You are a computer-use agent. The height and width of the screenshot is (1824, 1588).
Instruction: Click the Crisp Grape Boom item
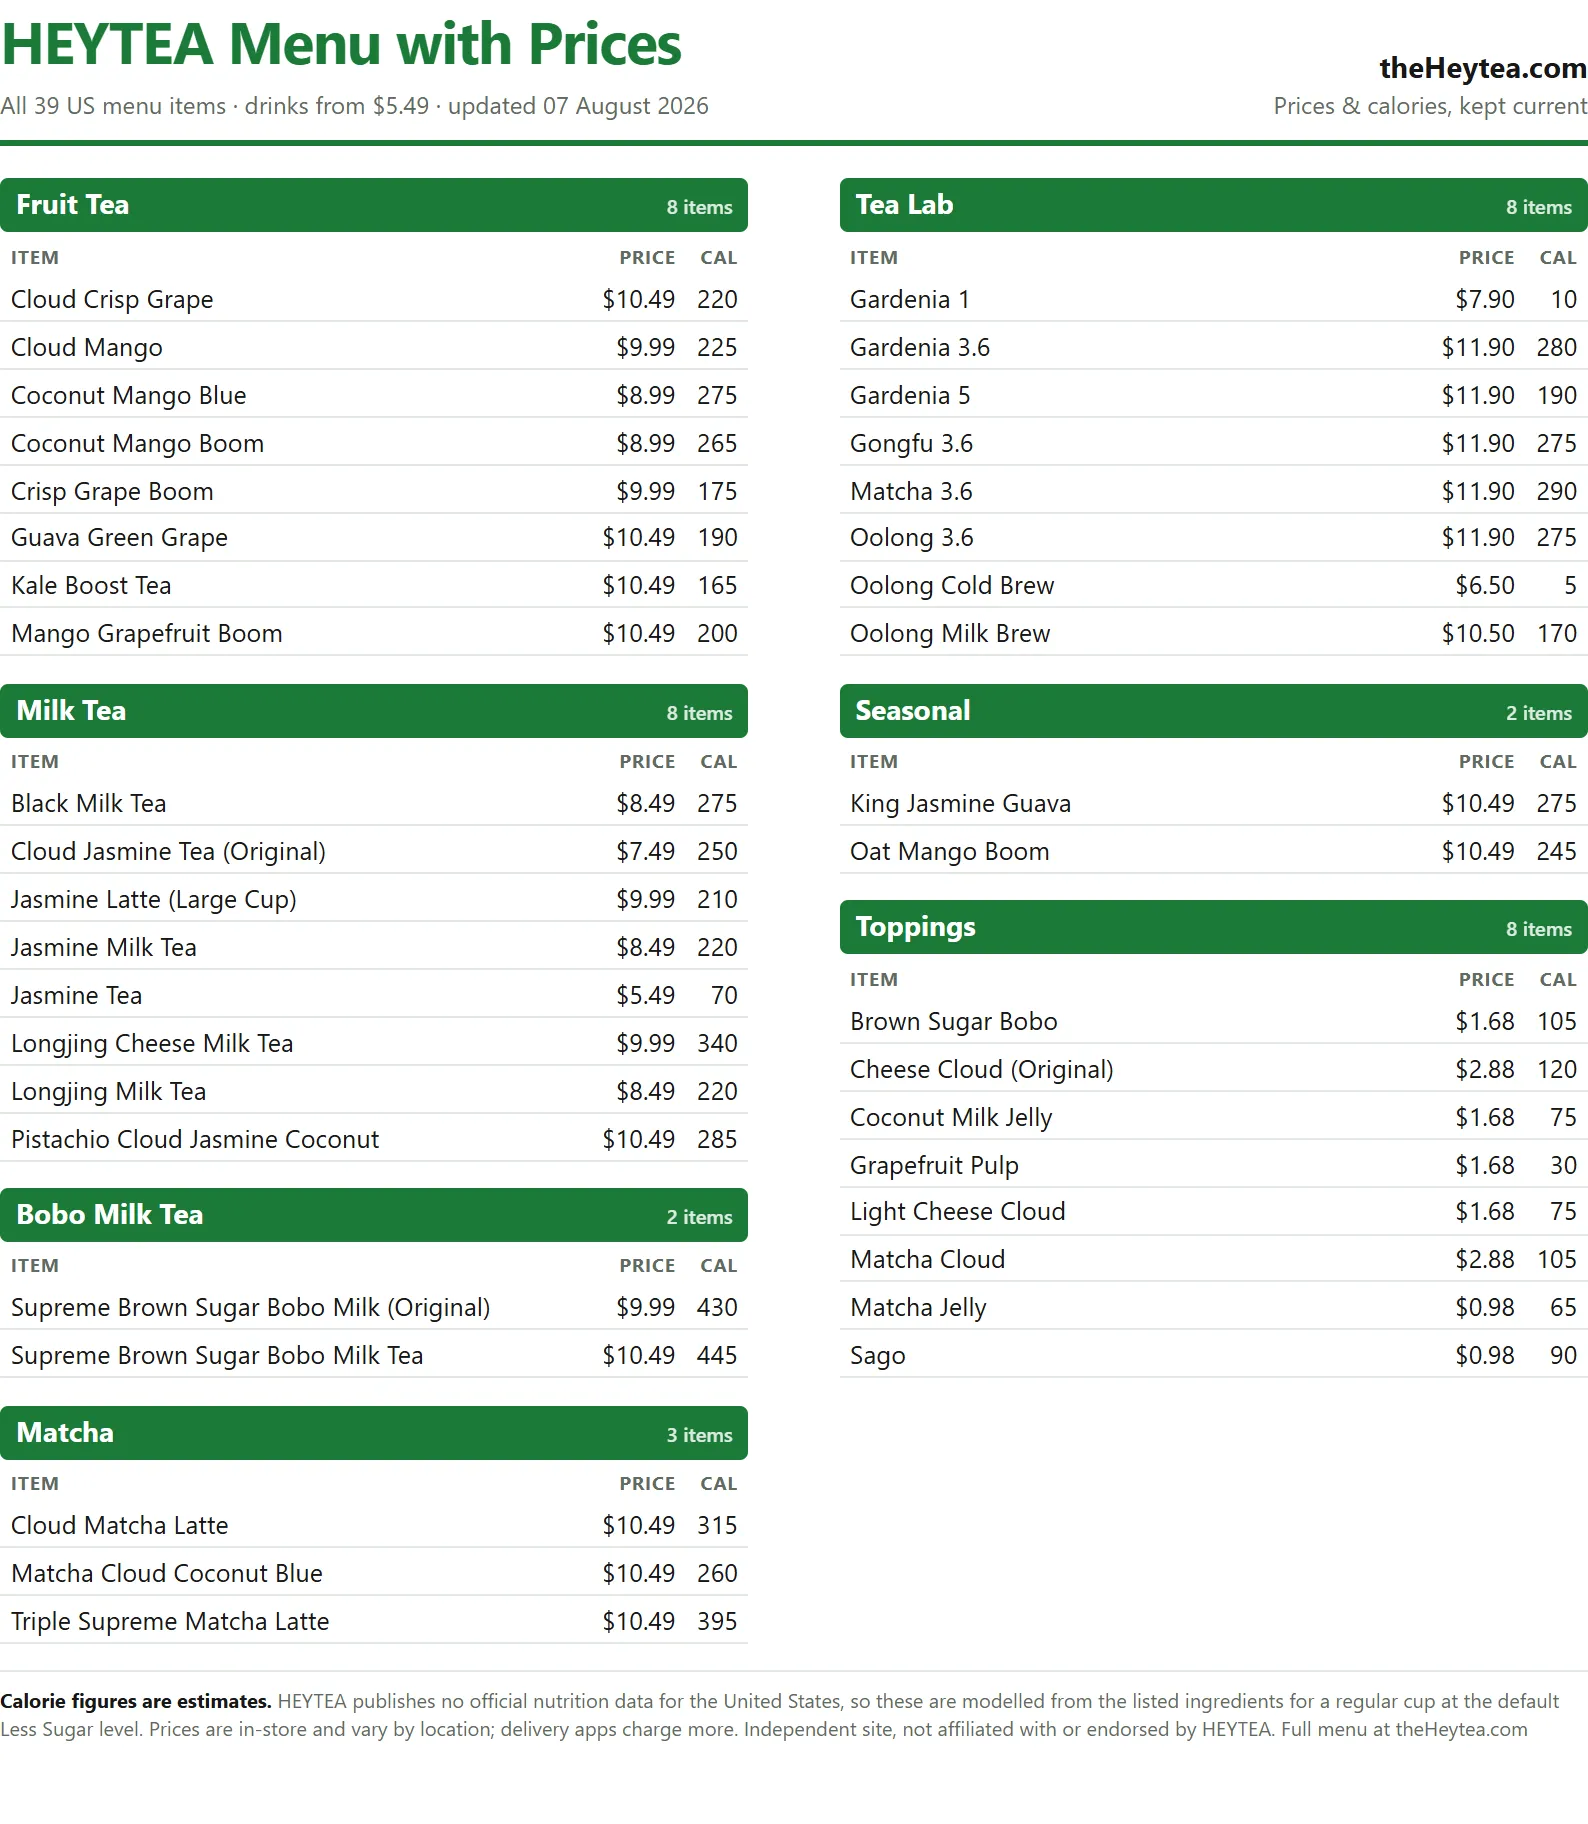pyautogui.click(x=374, y=491)
